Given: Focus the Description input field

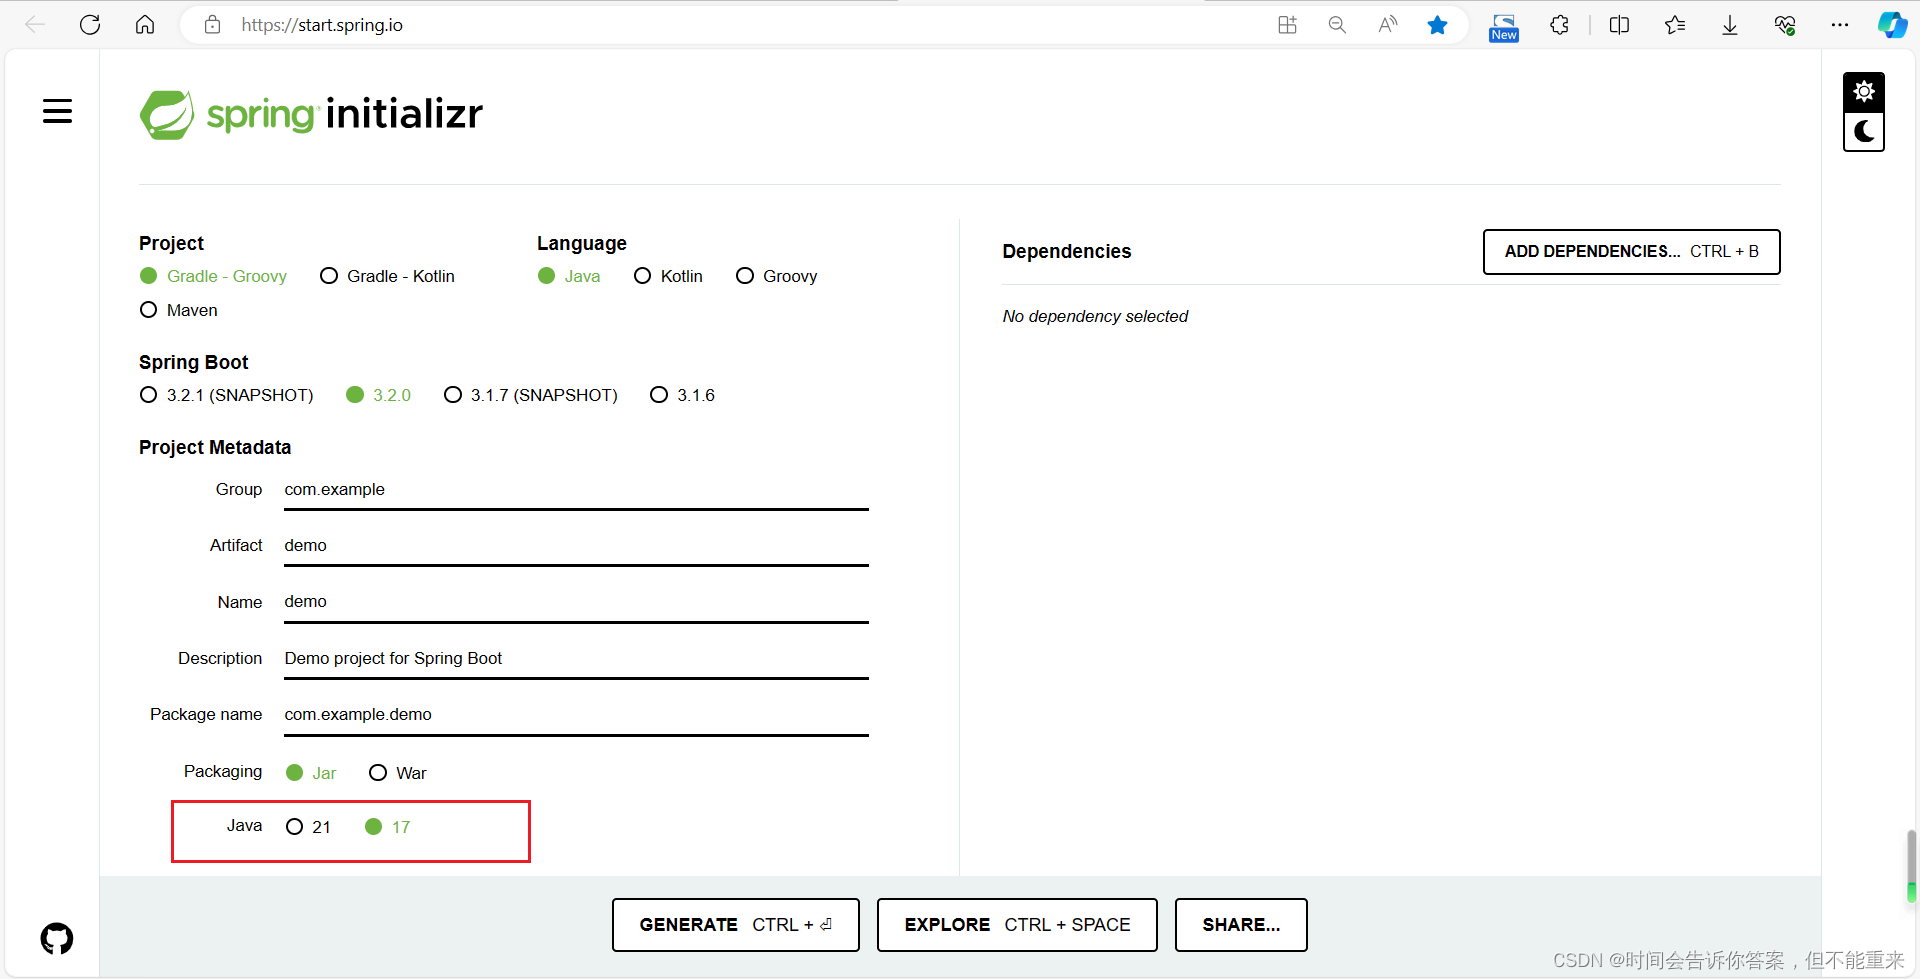Looking at the screenshot, I should 576,659.
